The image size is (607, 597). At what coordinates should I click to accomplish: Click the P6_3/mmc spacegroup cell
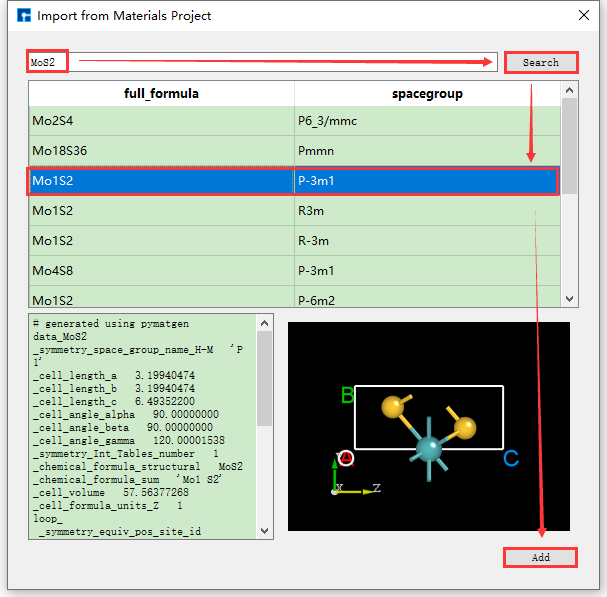[x=428, y=122]
